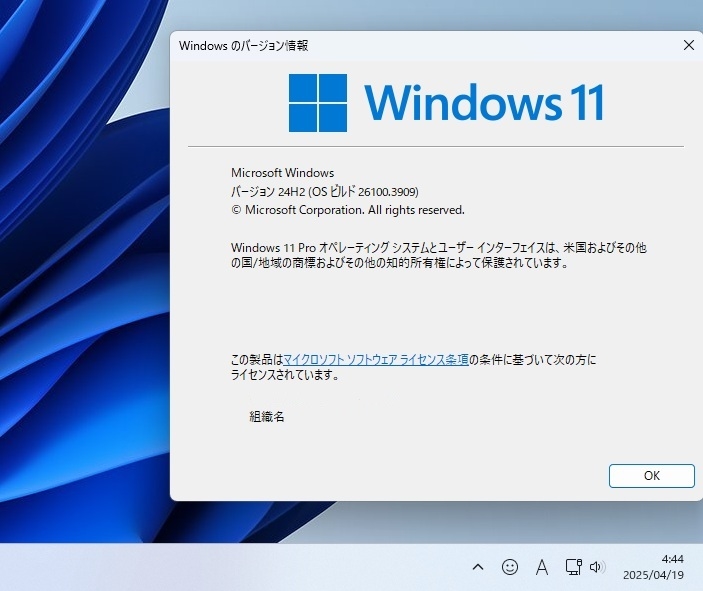This screenshot has height=591, width=703.
Task: Show hidden system tray icons chevron
Action: (x=478, y=567)
